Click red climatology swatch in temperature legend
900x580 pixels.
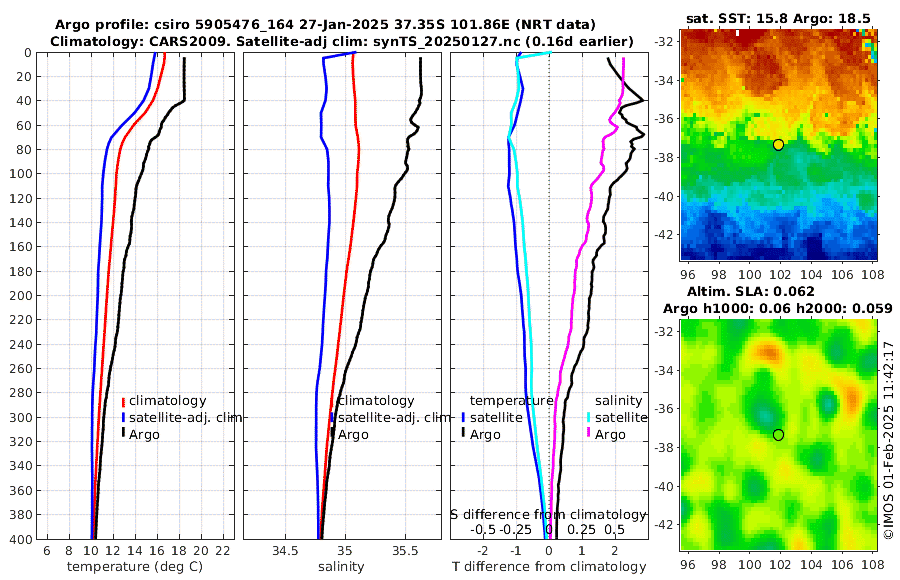[123, 401]
